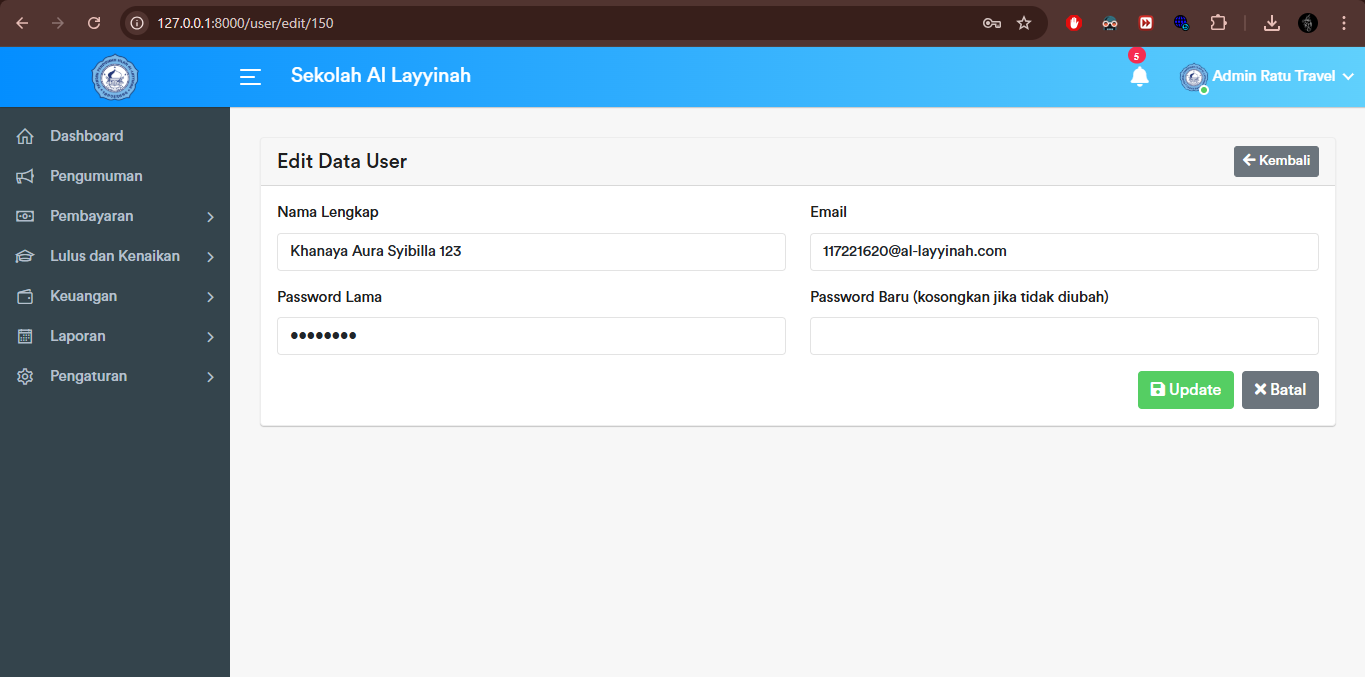Bookmark this page via the star icon
This screenshot has width=1365, height=677.
coord(1024,22)
